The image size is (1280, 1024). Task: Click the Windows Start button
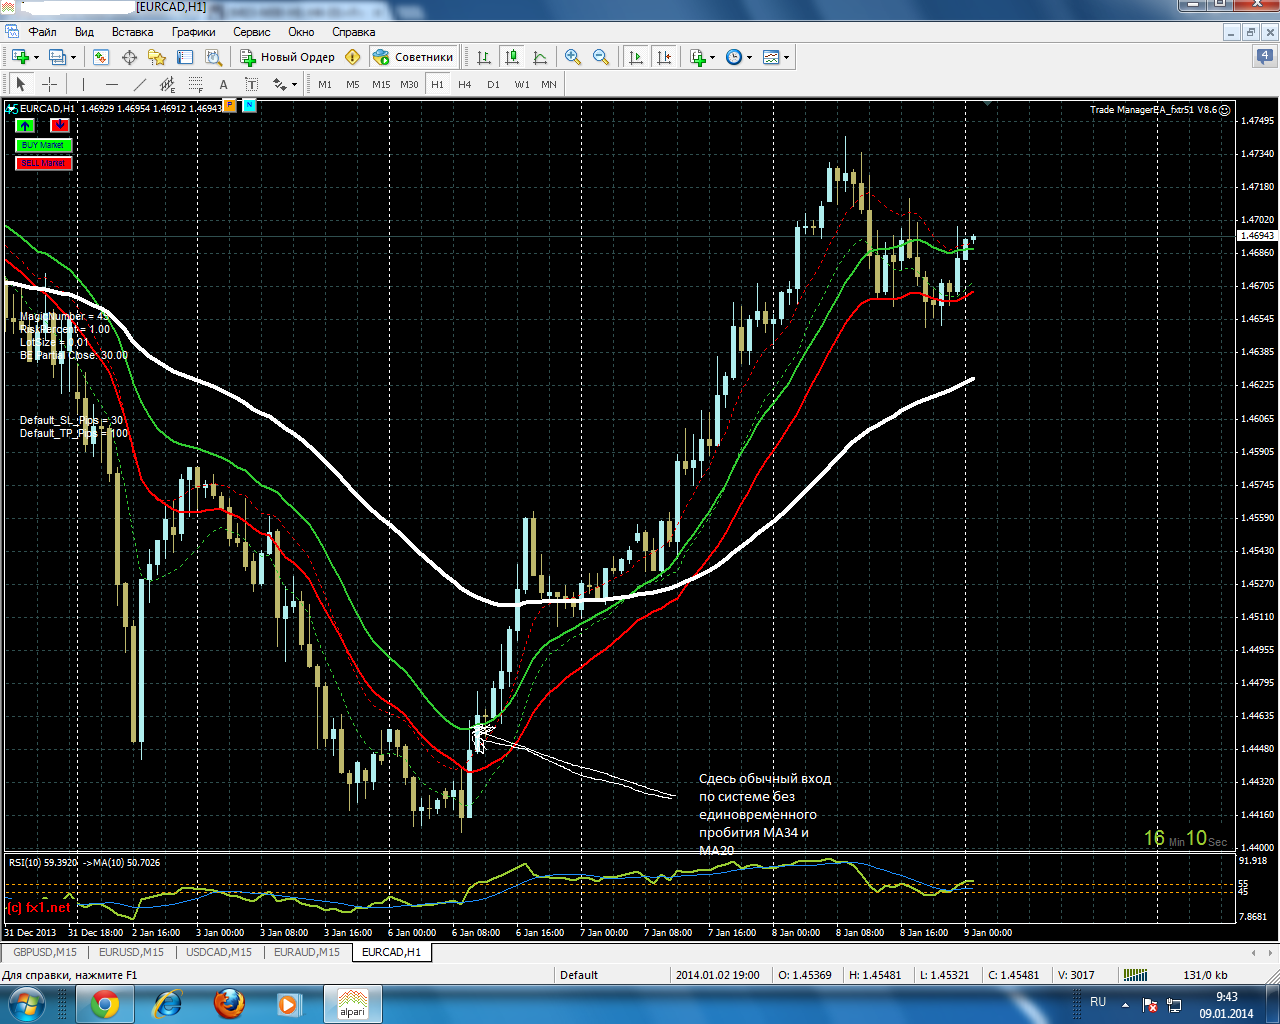27,1004
